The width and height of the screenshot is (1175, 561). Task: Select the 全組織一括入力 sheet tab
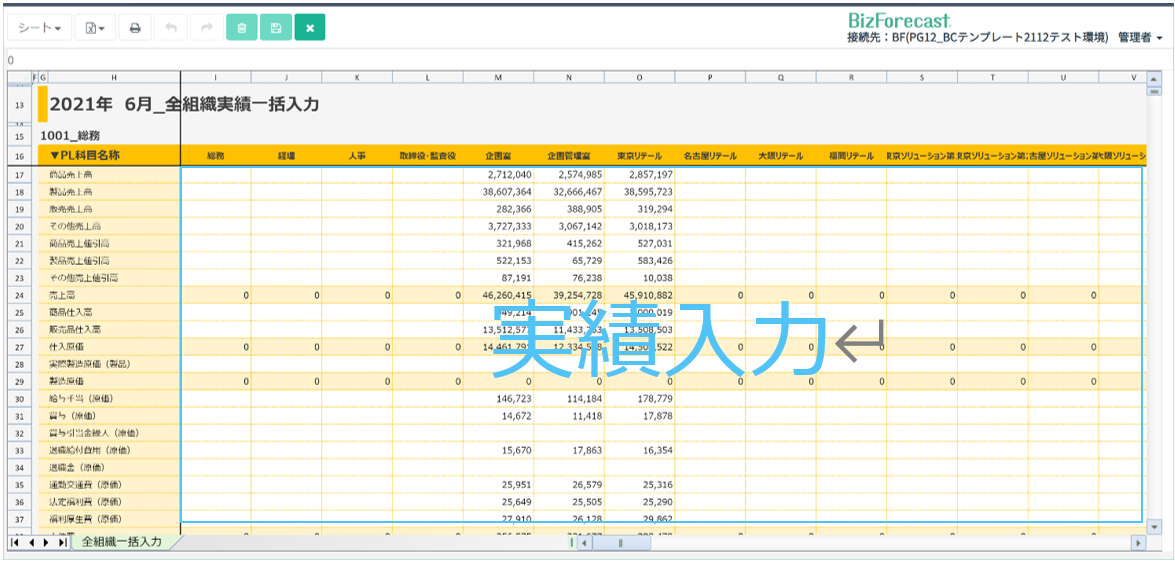click(x=122, y=542)
